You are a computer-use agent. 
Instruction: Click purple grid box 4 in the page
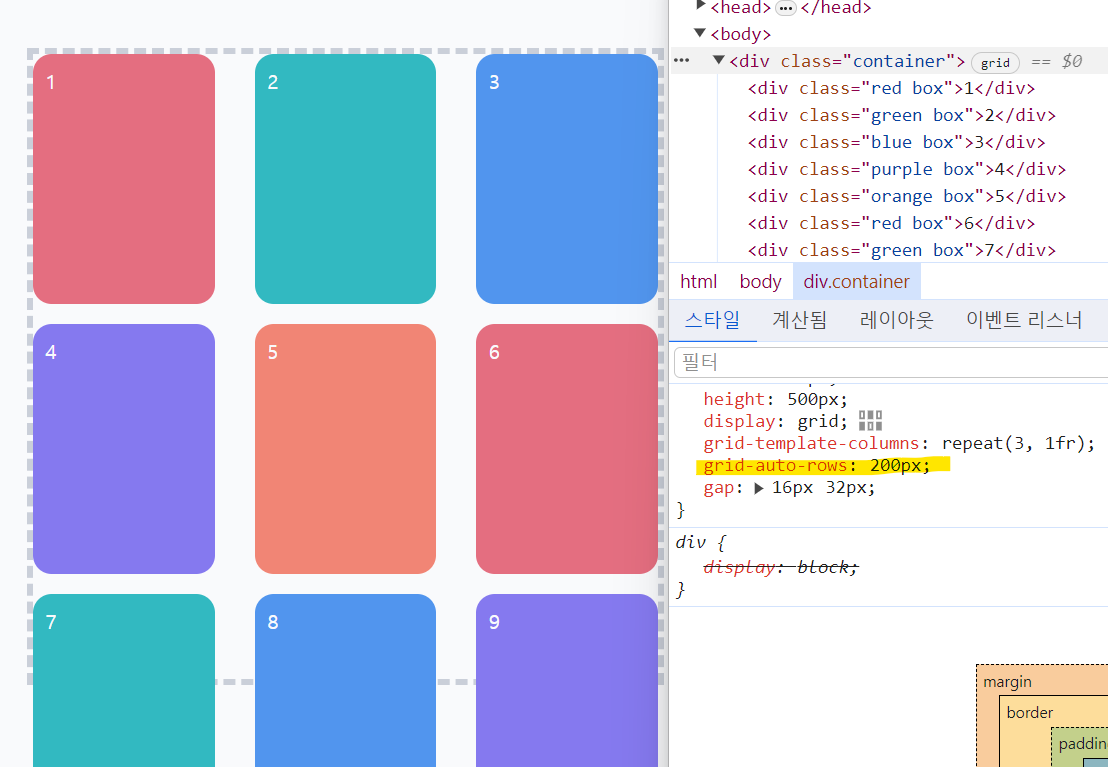124,449
